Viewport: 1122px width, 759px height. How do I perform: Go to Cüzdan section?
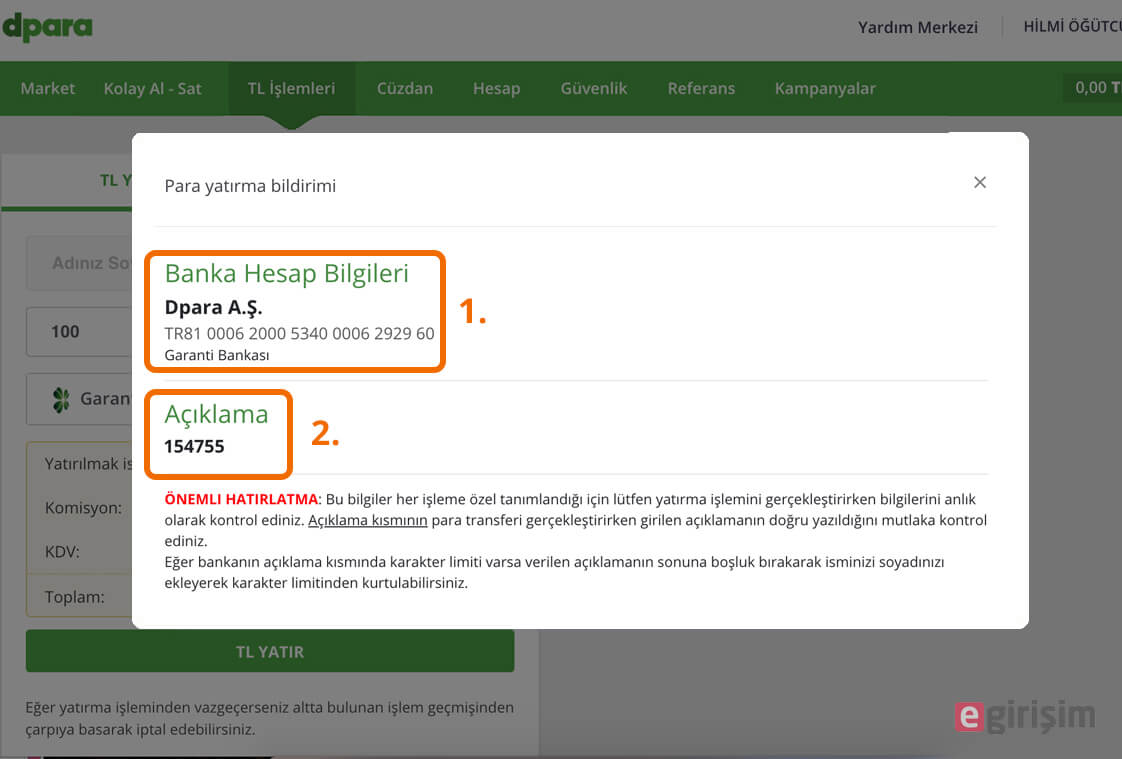[405, 89]
